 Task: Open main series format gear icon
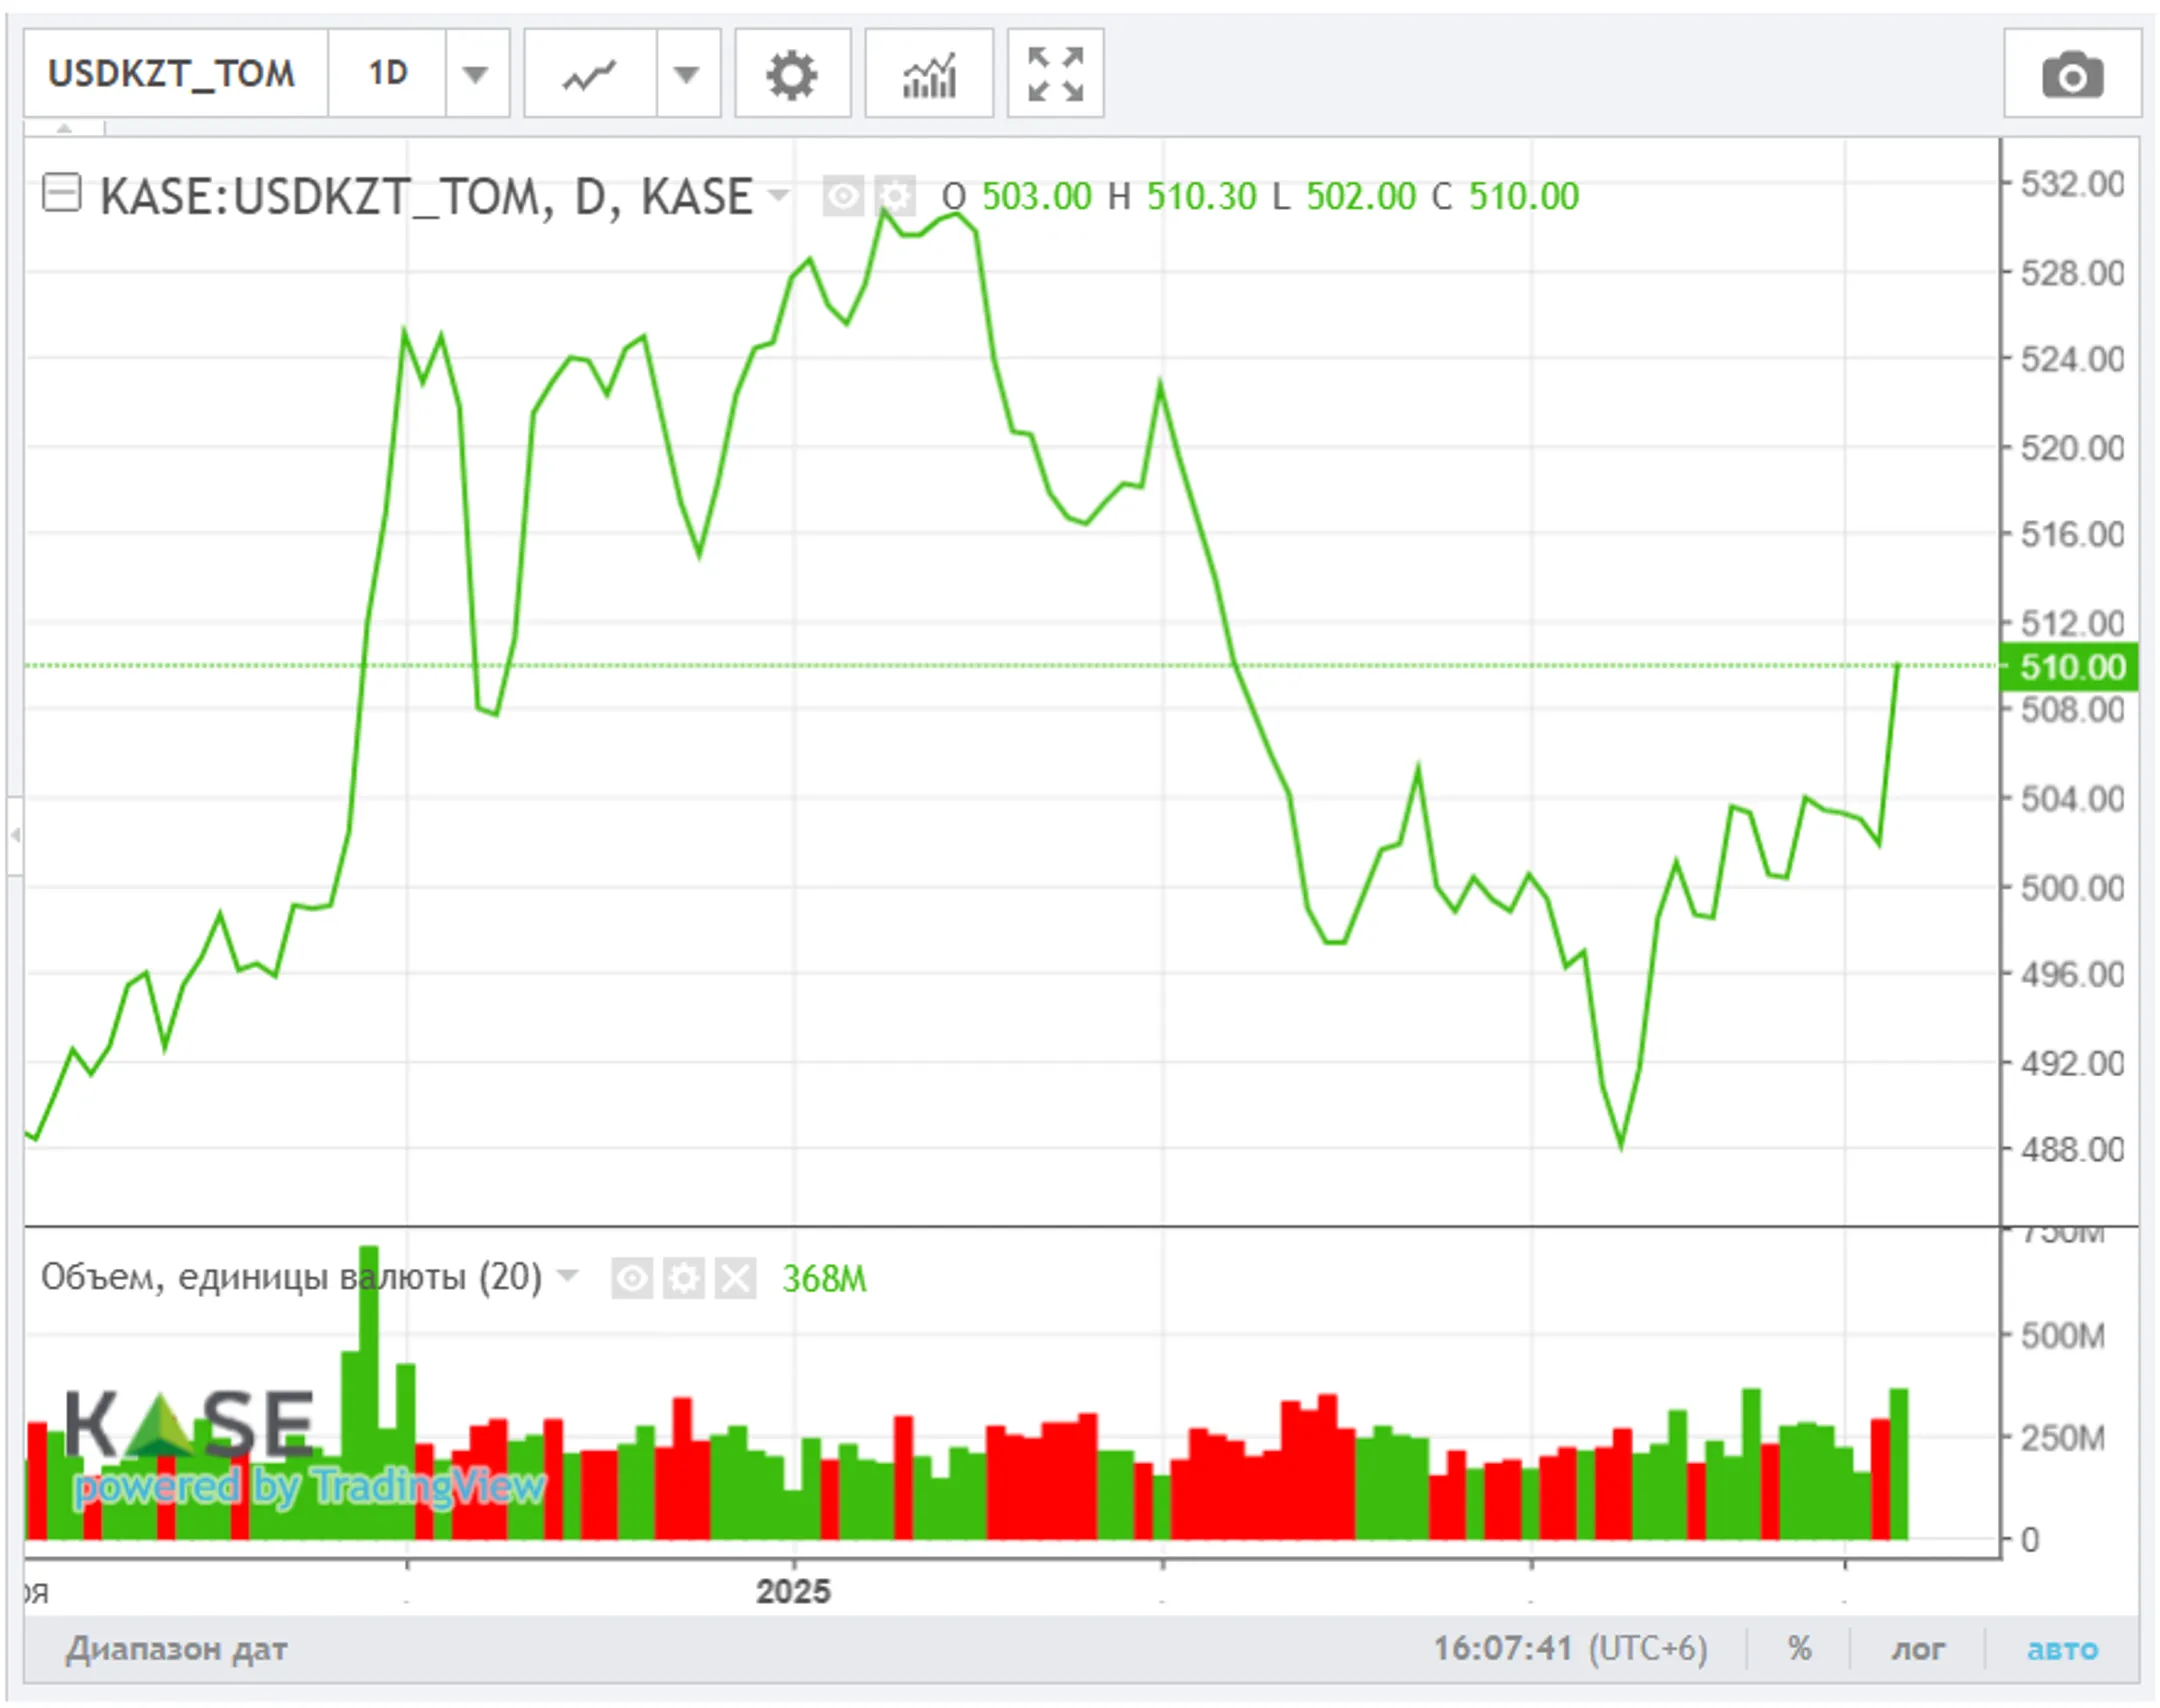[895, 196]
